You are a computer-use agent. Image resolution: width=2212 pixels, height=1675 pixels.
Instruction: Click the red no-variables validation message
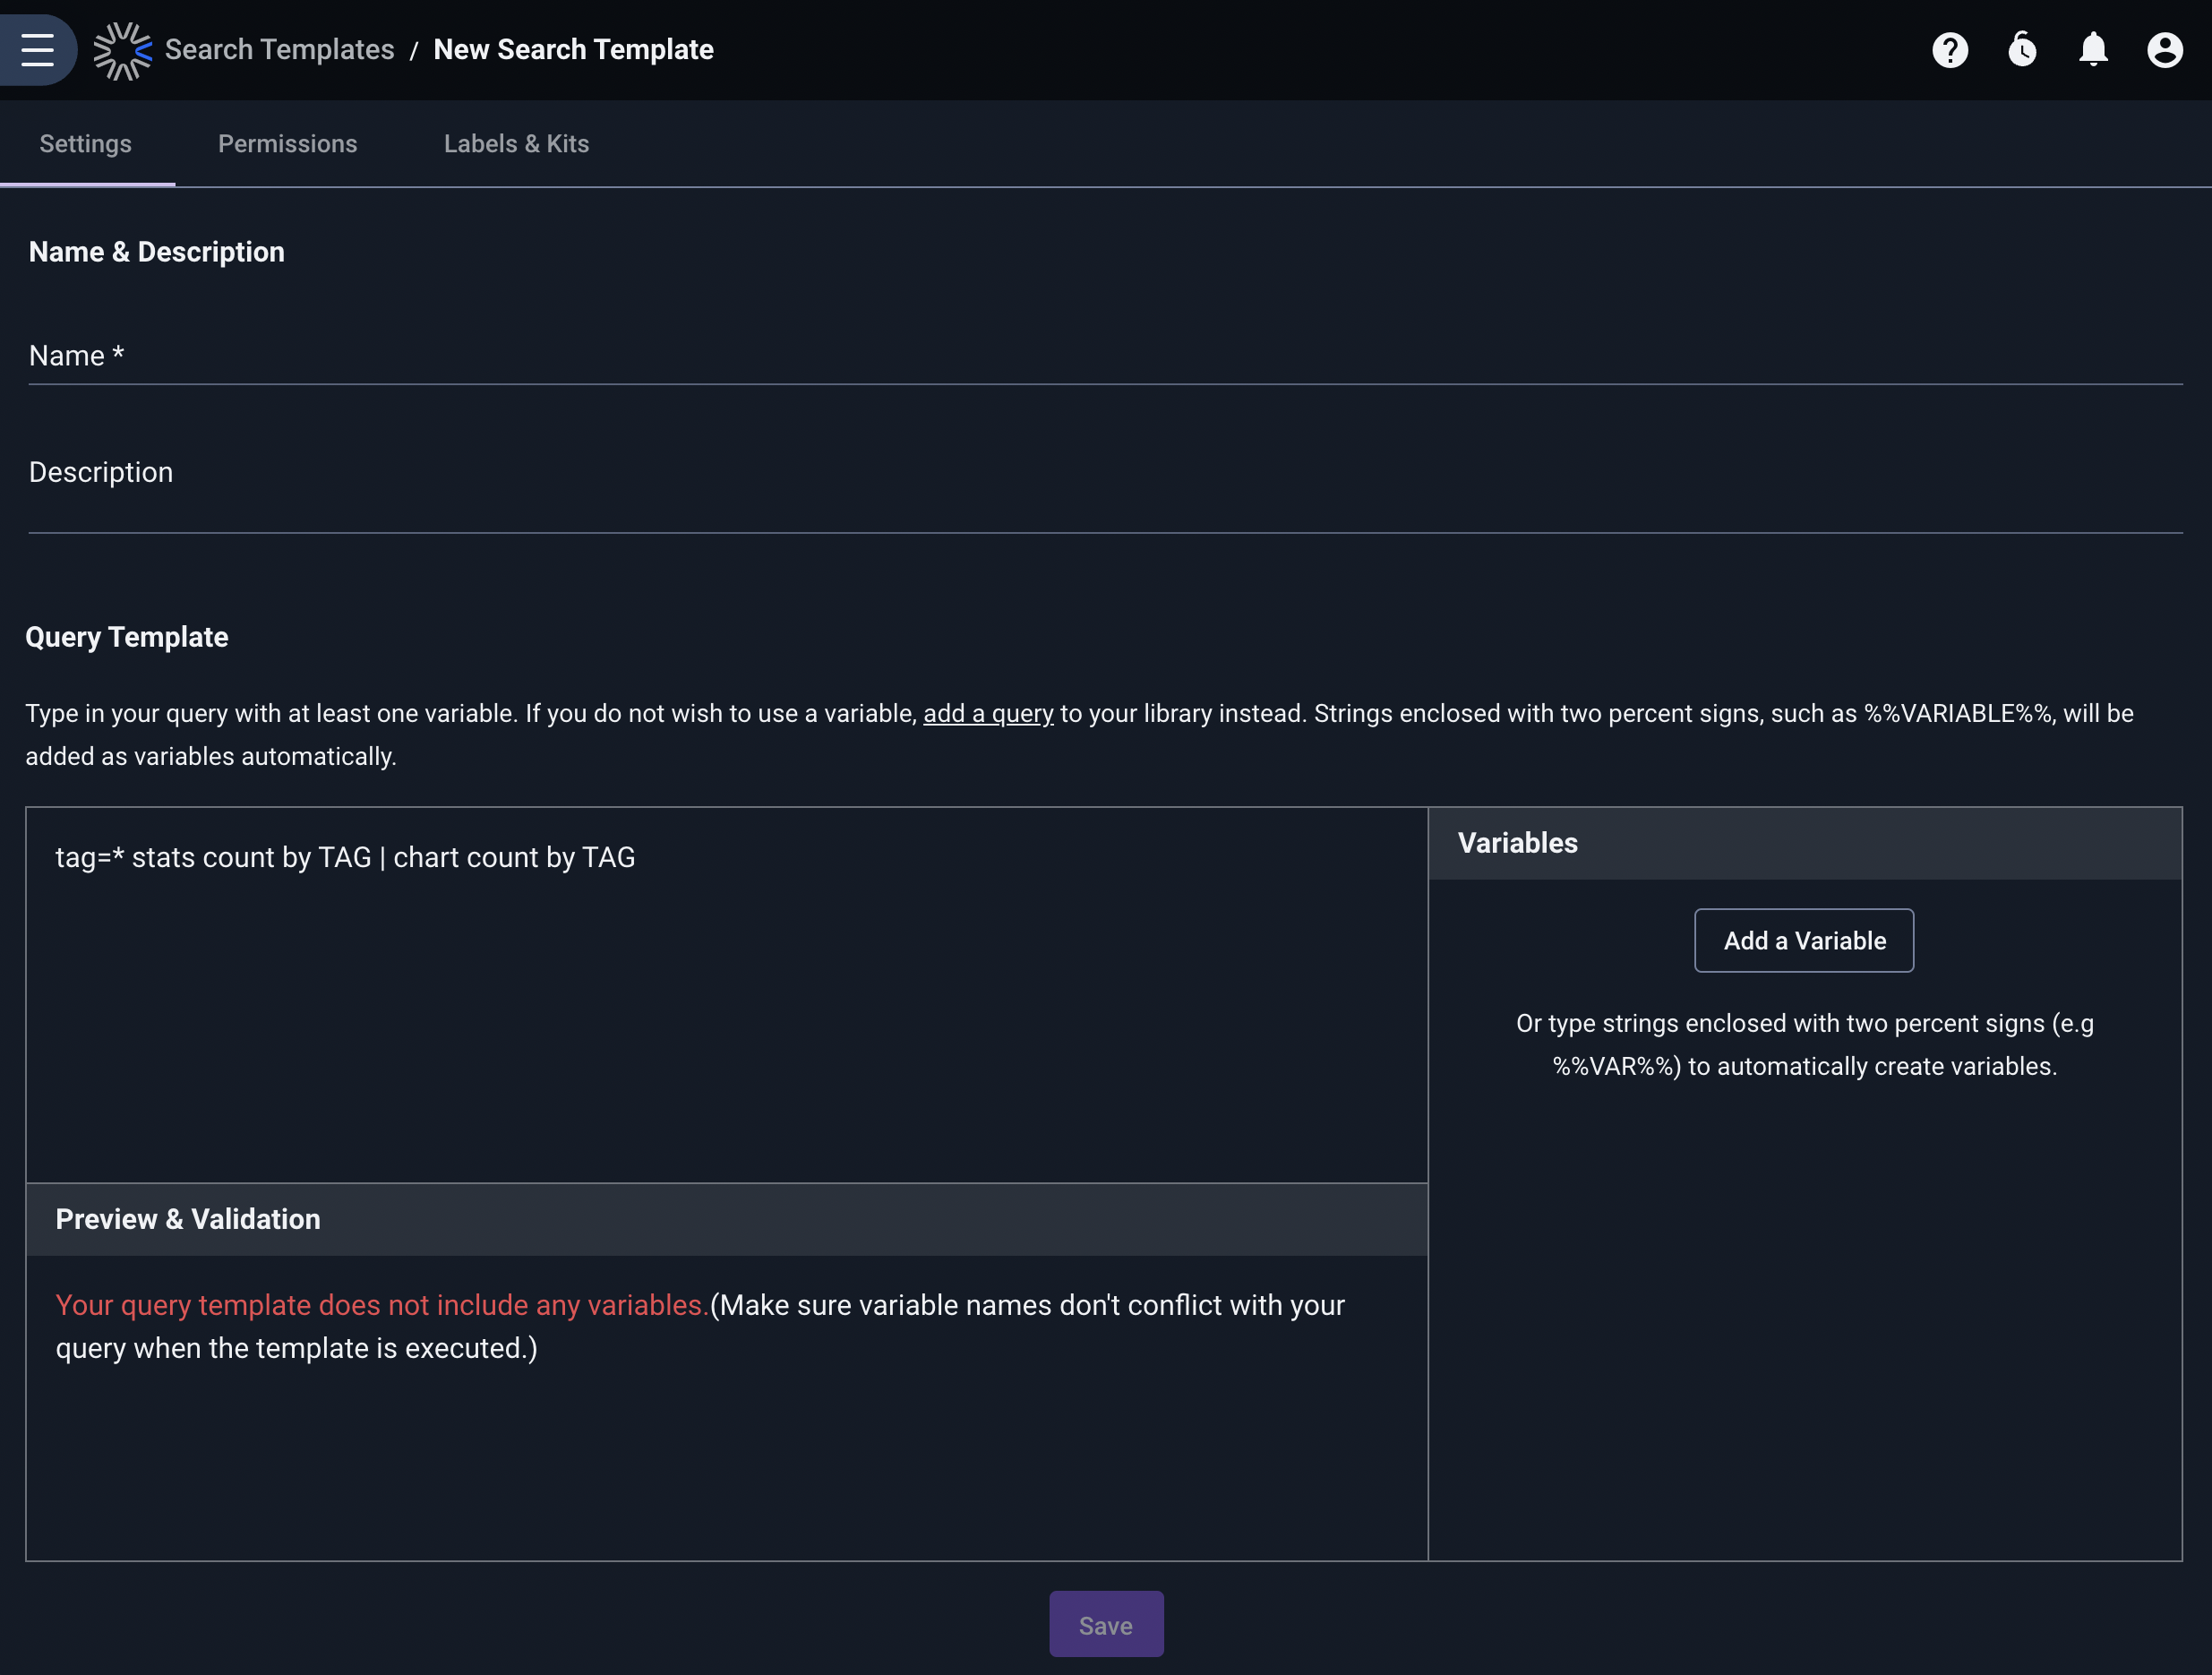(x=381, y=1305)
